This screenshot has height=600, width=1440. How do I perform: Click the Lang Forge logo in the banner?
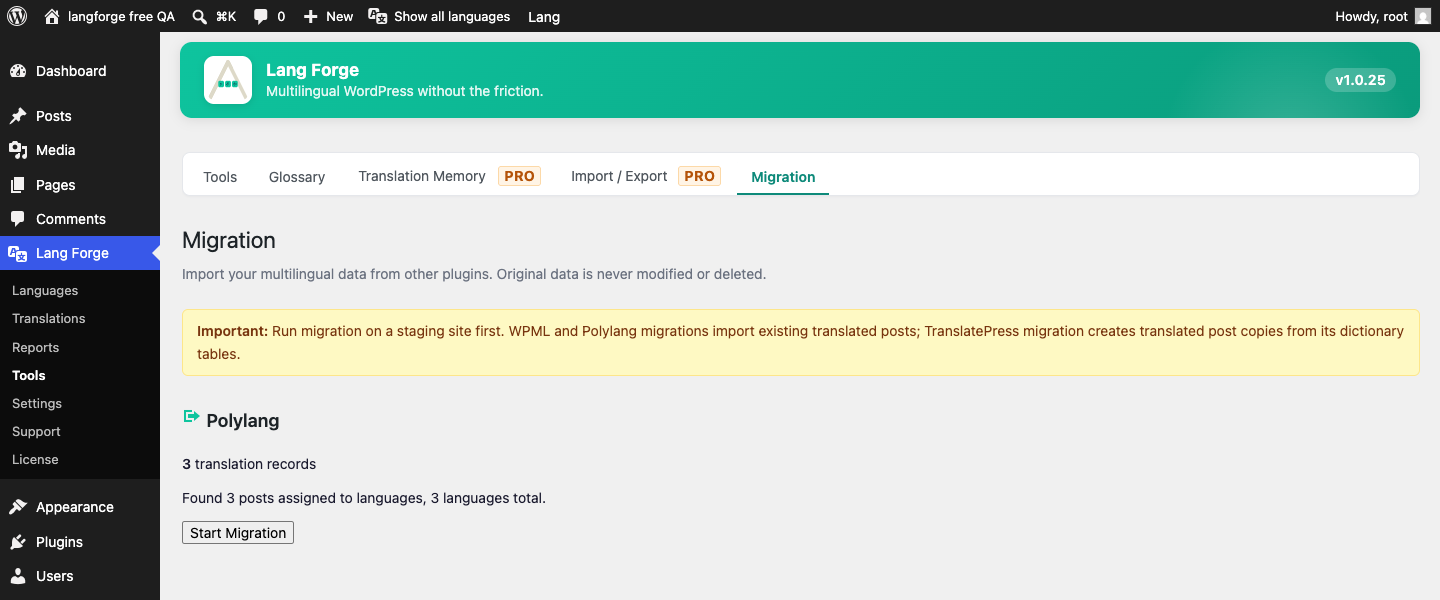[228, 80]
